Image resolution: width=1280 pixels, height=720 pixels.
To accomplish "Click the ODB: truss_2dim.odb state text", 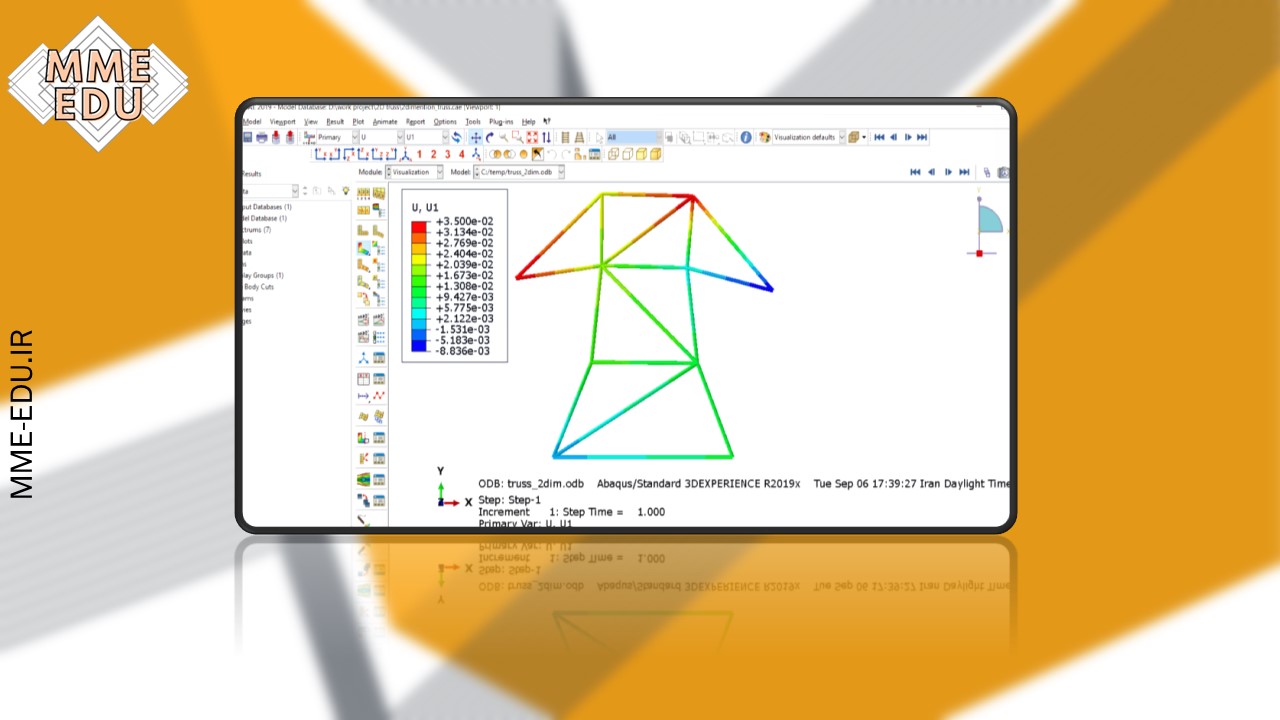I will [531, 483].
